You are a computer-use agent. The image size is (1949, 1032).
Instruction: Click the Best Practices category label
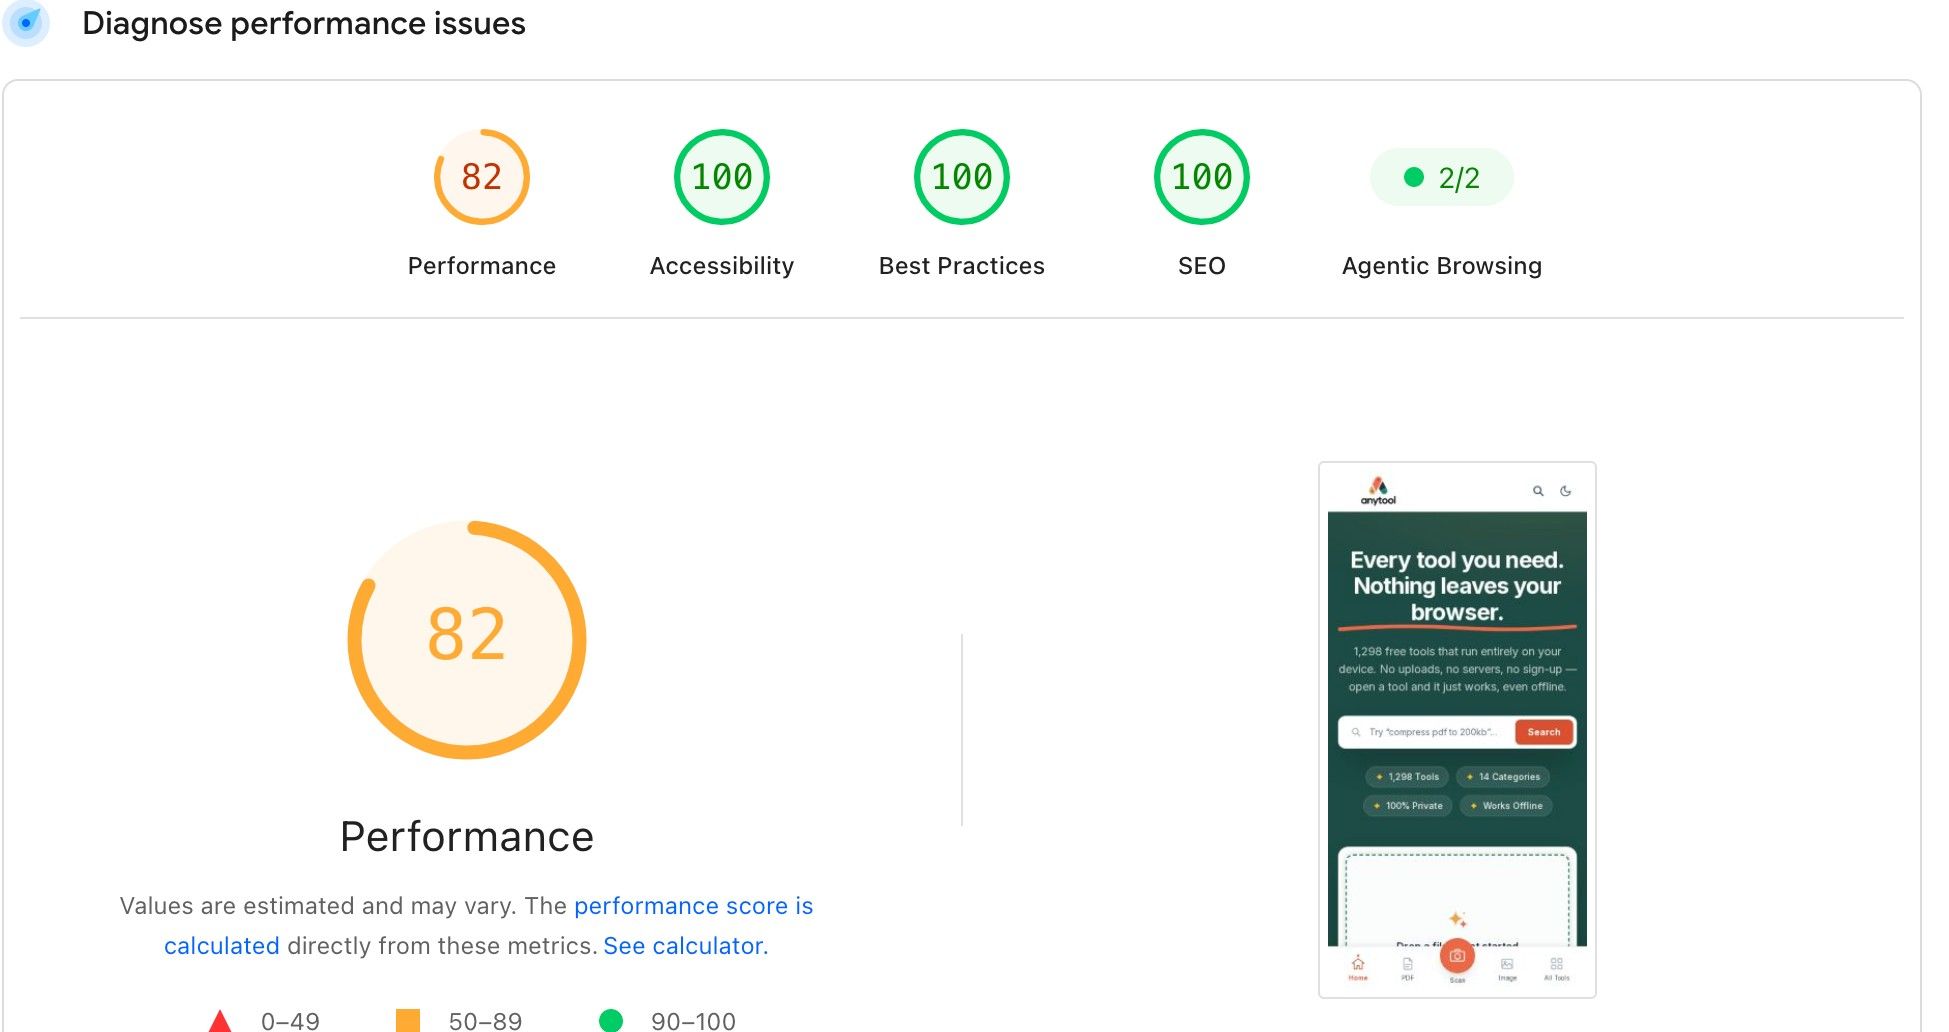coord(961,266)
